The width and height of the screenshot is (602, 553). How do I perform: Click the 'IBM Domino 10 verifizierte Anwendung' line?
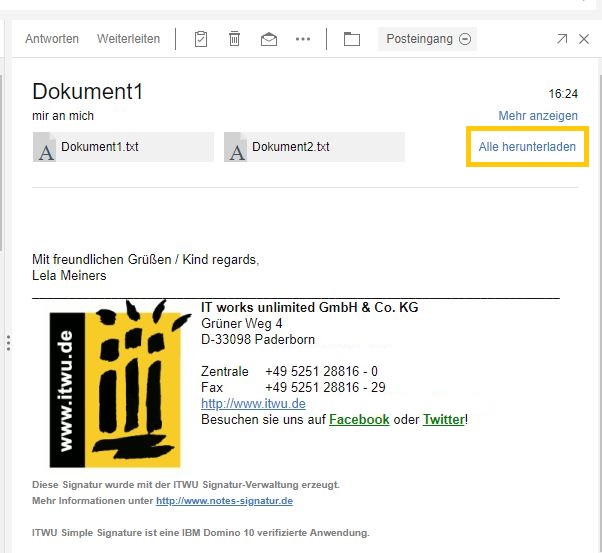(201, 533)
